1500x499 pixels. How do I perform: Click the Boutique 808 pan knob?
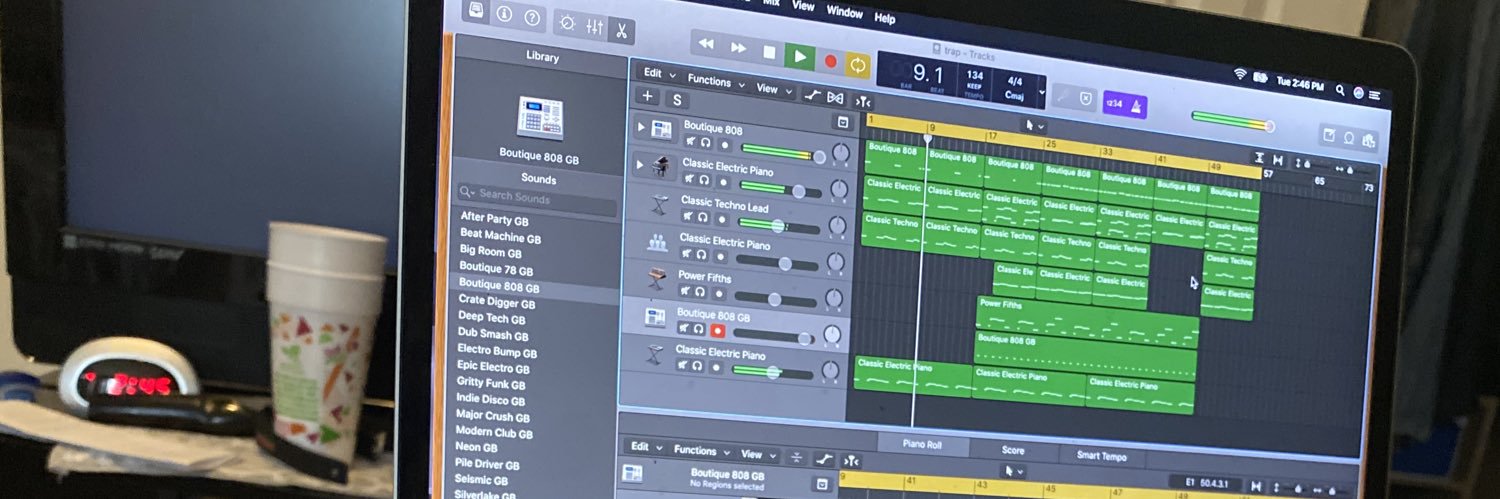point(840,153)
